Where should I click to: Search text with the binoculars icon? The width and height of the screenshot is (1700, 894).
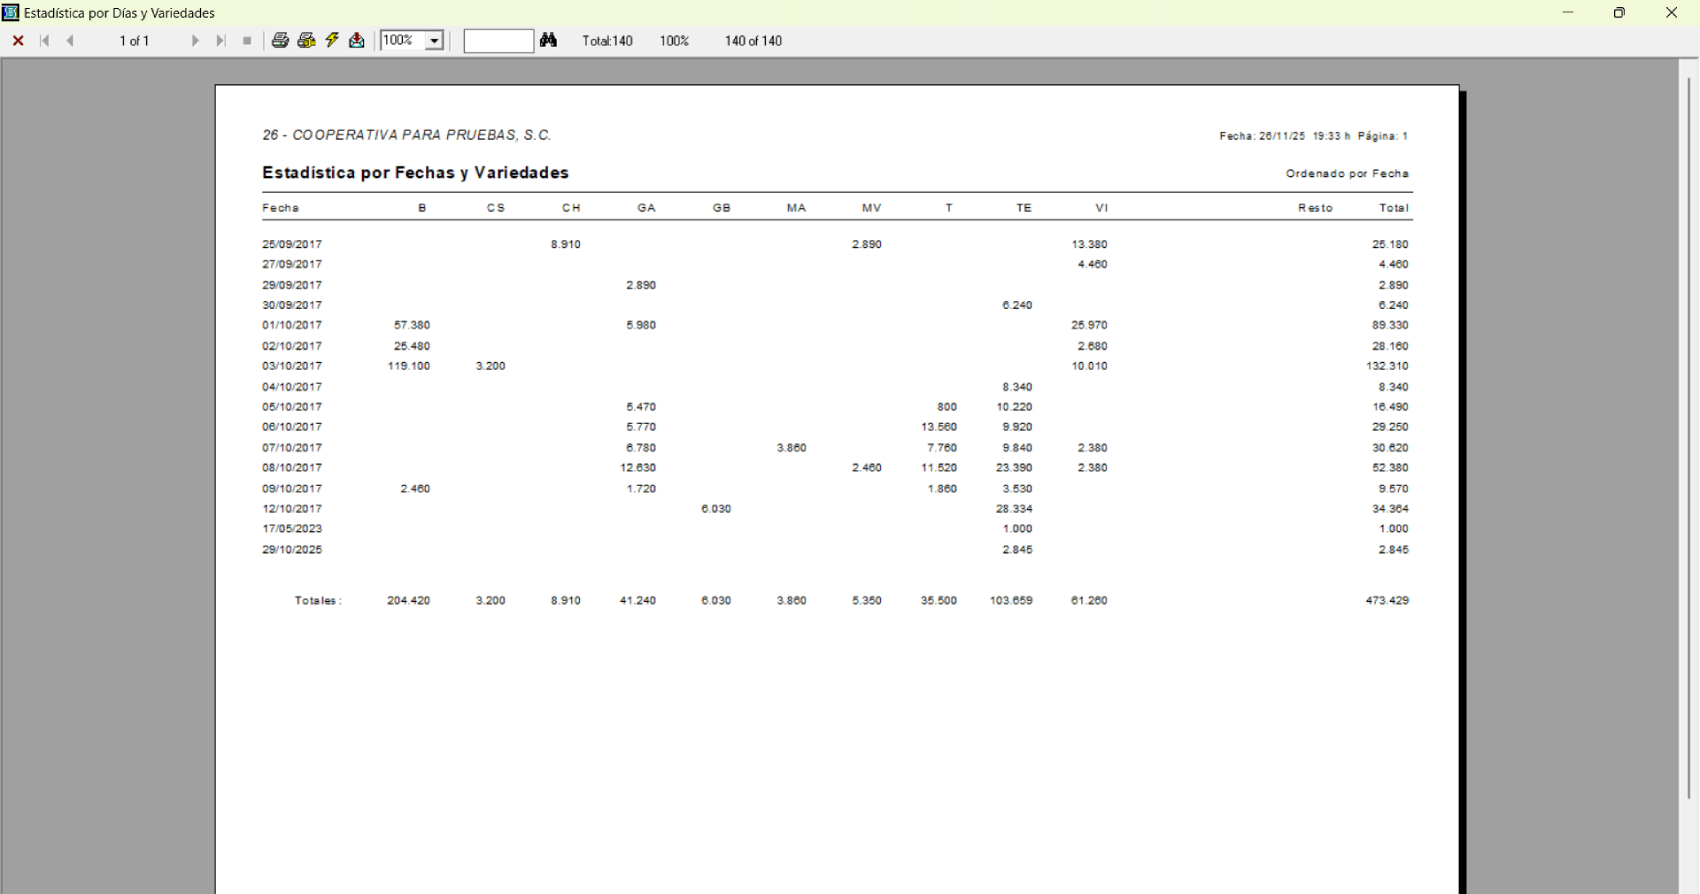tap(548, 41)
